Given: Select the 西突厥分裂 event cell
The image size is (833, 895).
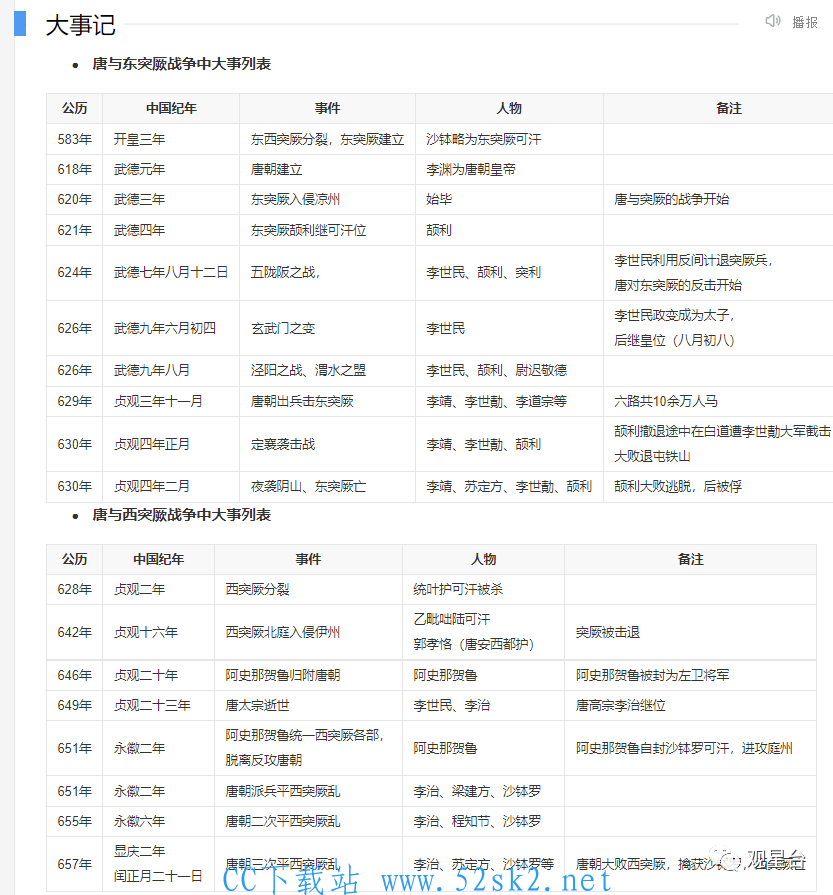Looking at the screenshot, I should (308, 589).
